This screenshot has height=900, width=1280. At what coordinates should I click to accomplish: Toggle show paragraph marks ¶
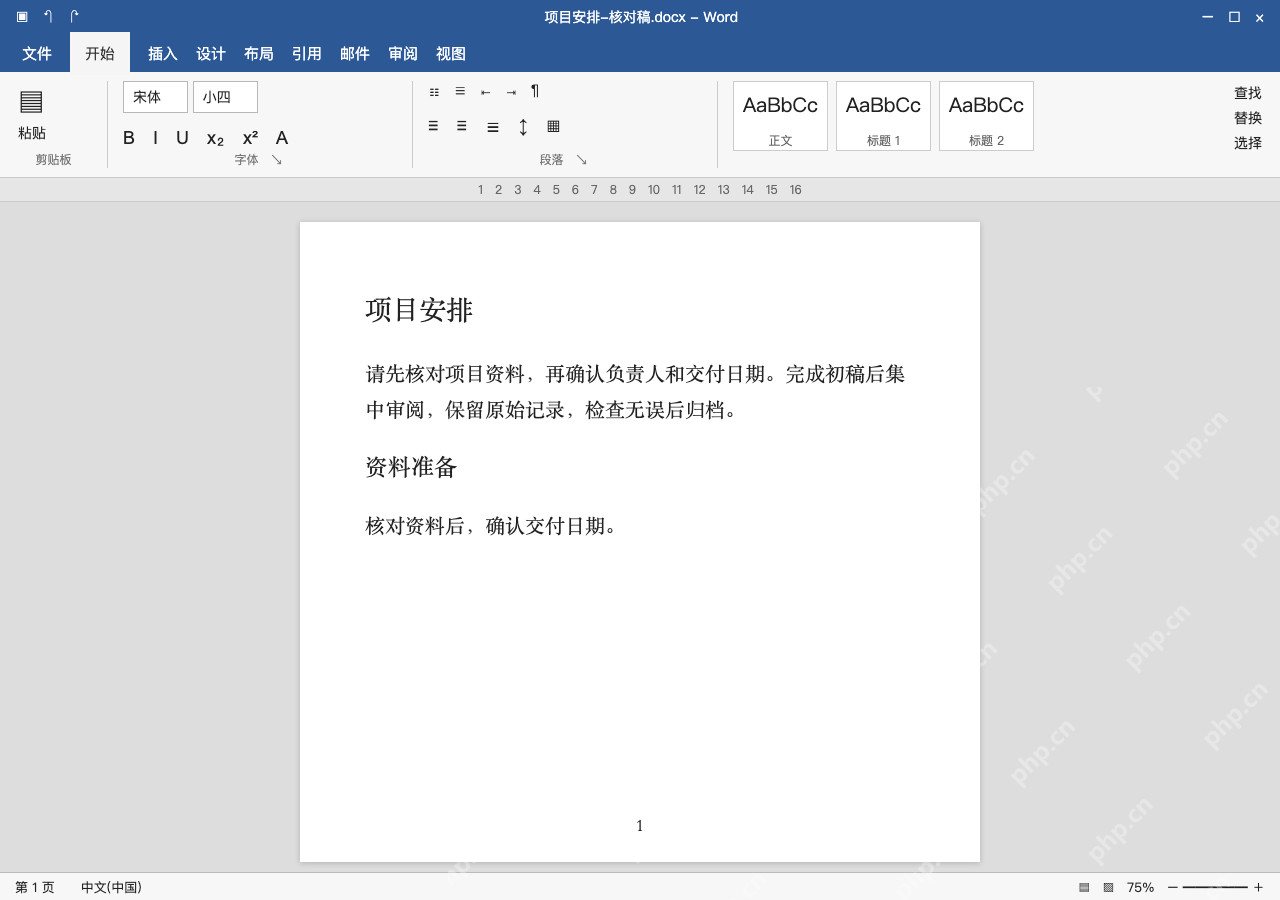(535, 91)
